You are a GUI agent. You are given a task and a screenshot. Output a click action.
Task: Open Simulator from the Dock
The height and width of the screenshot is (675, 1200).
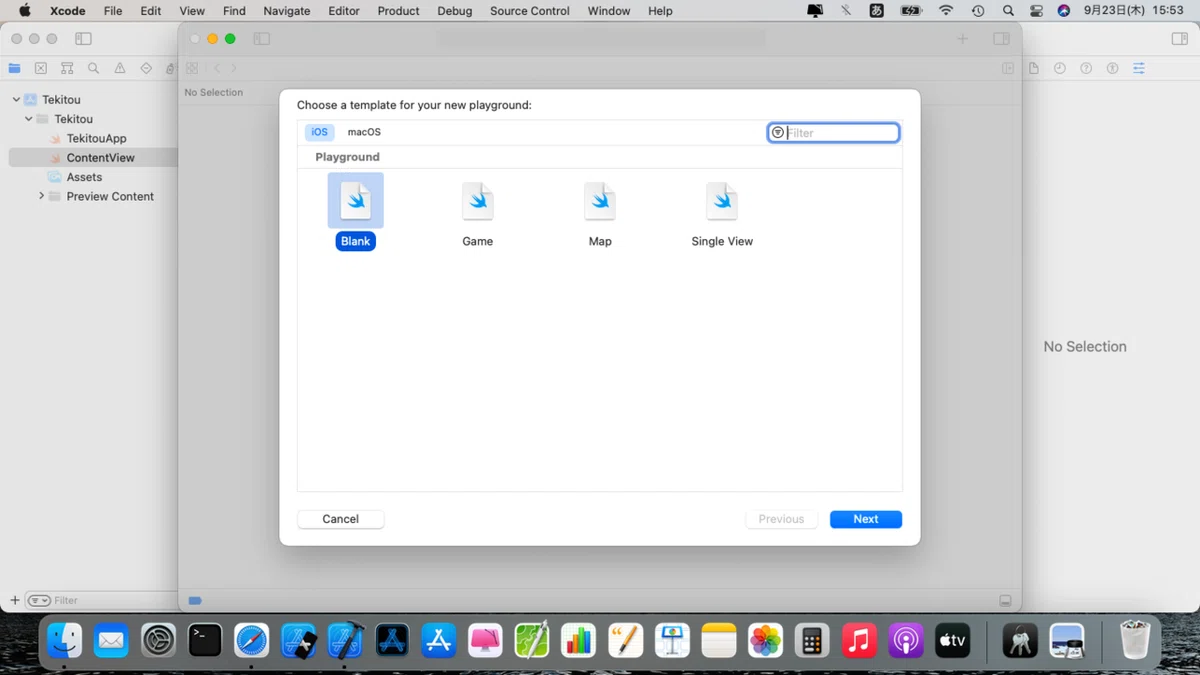click(299, 640)
